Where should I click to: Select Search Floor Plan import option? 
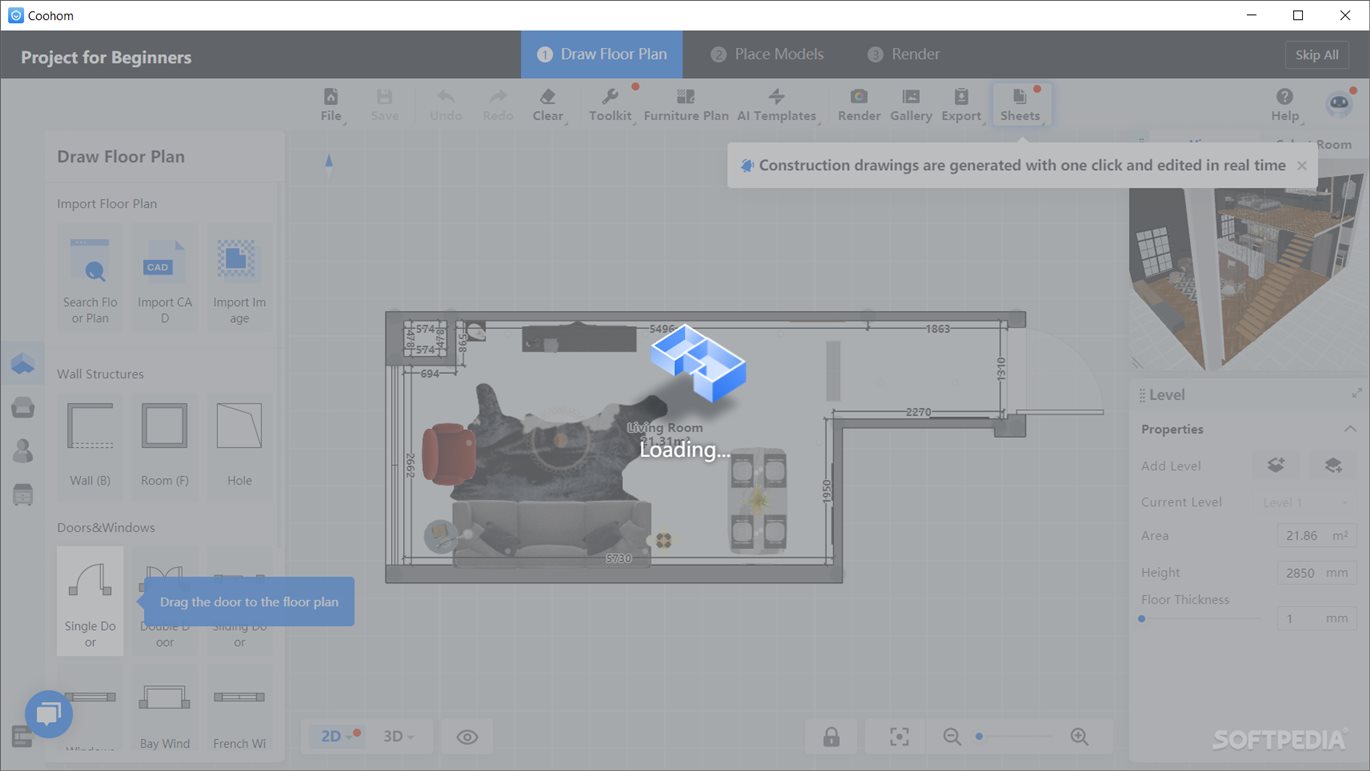point(90,279)
